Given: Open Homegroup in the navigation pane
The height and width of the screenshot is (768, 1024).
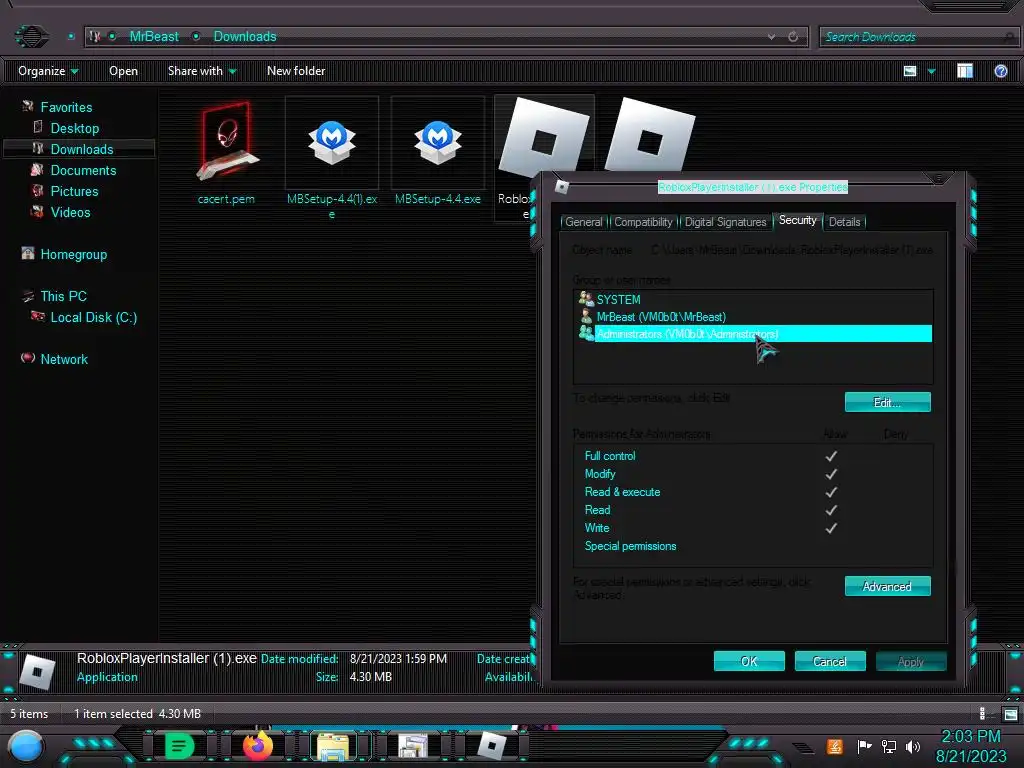Looking at the screenshot, I should (x=73, y=254).
